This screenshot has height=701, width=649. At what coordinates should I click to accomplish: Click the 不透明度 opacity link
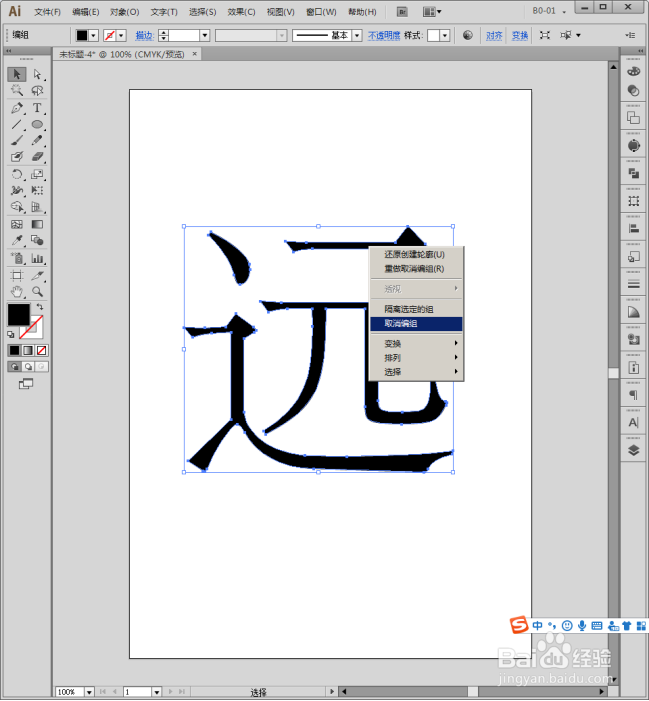384,35
